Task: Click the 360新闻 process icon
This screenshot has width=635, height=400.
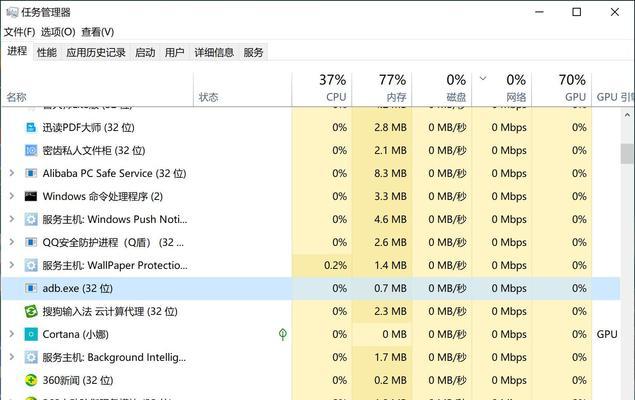Action: pyautogui.click(x=31, y=380)
